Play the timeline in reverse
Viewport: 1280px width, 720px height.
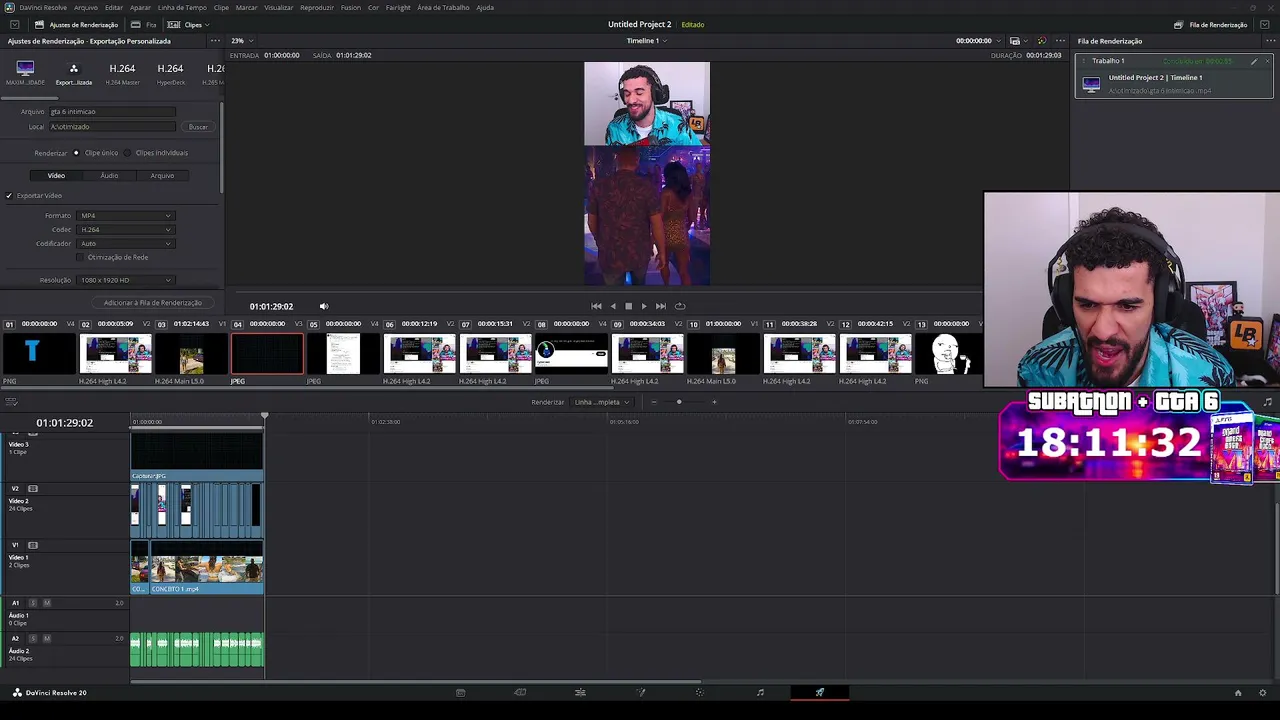click(613, 306)
